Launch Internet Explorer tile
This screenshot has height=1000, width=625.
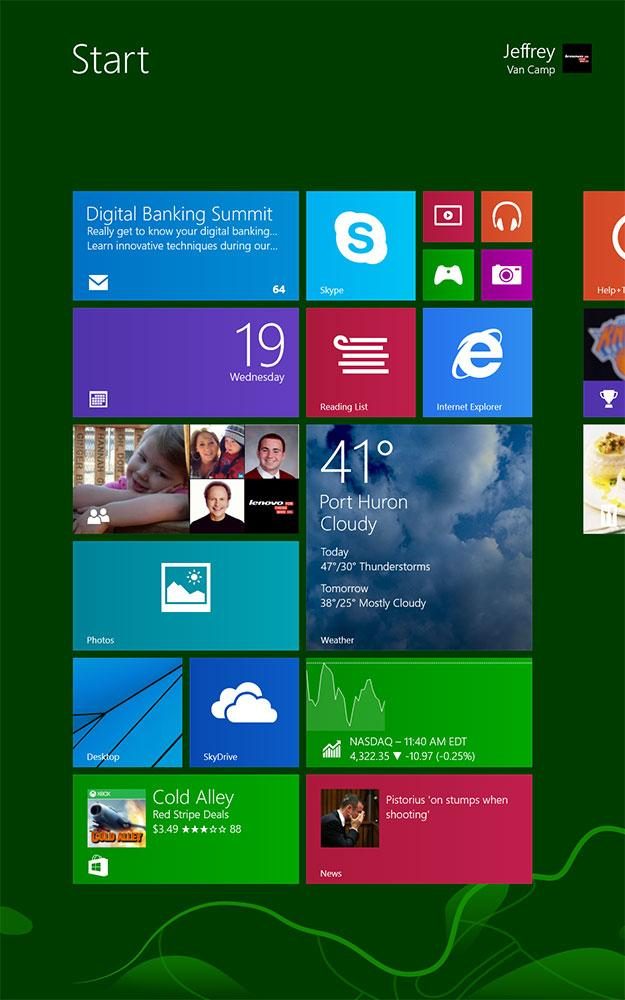477,362
